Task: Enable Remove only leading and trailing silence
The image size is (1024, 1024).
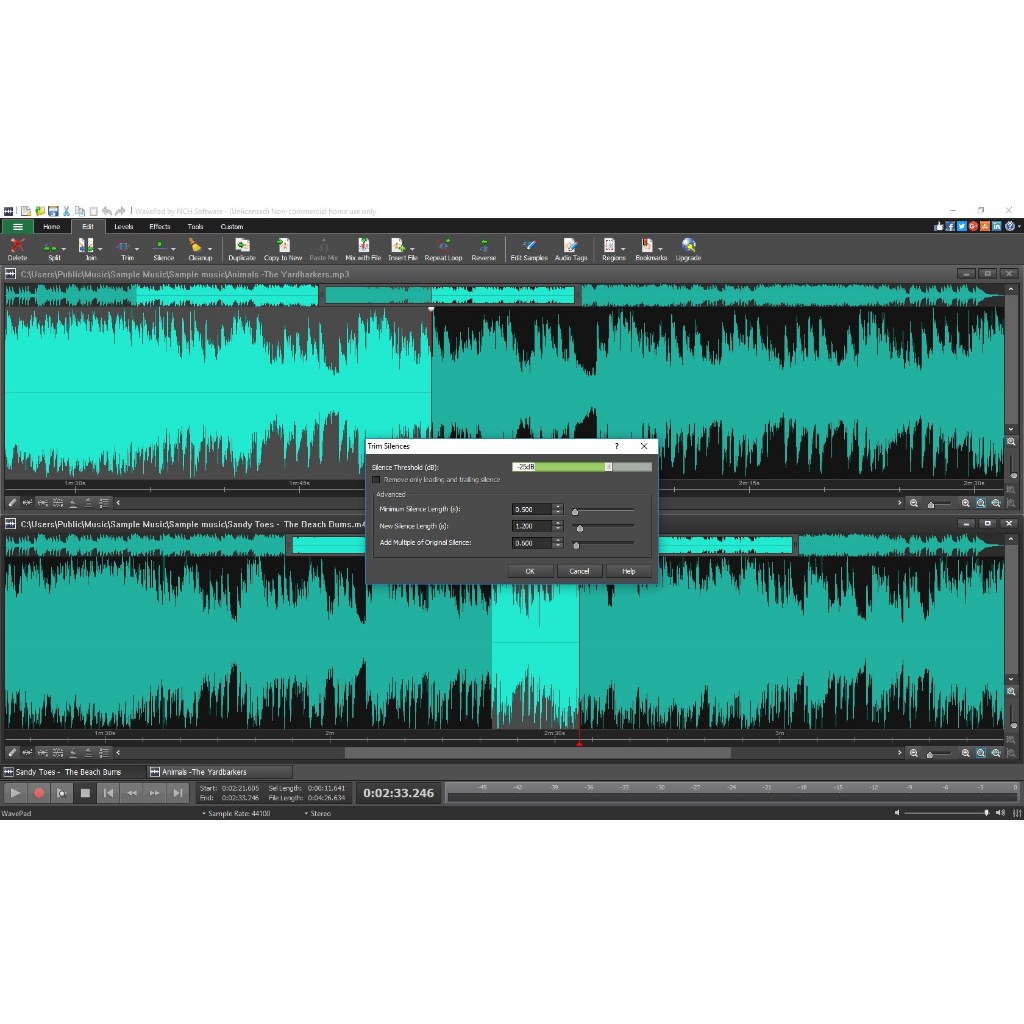Action: click(x=376, y=480)
